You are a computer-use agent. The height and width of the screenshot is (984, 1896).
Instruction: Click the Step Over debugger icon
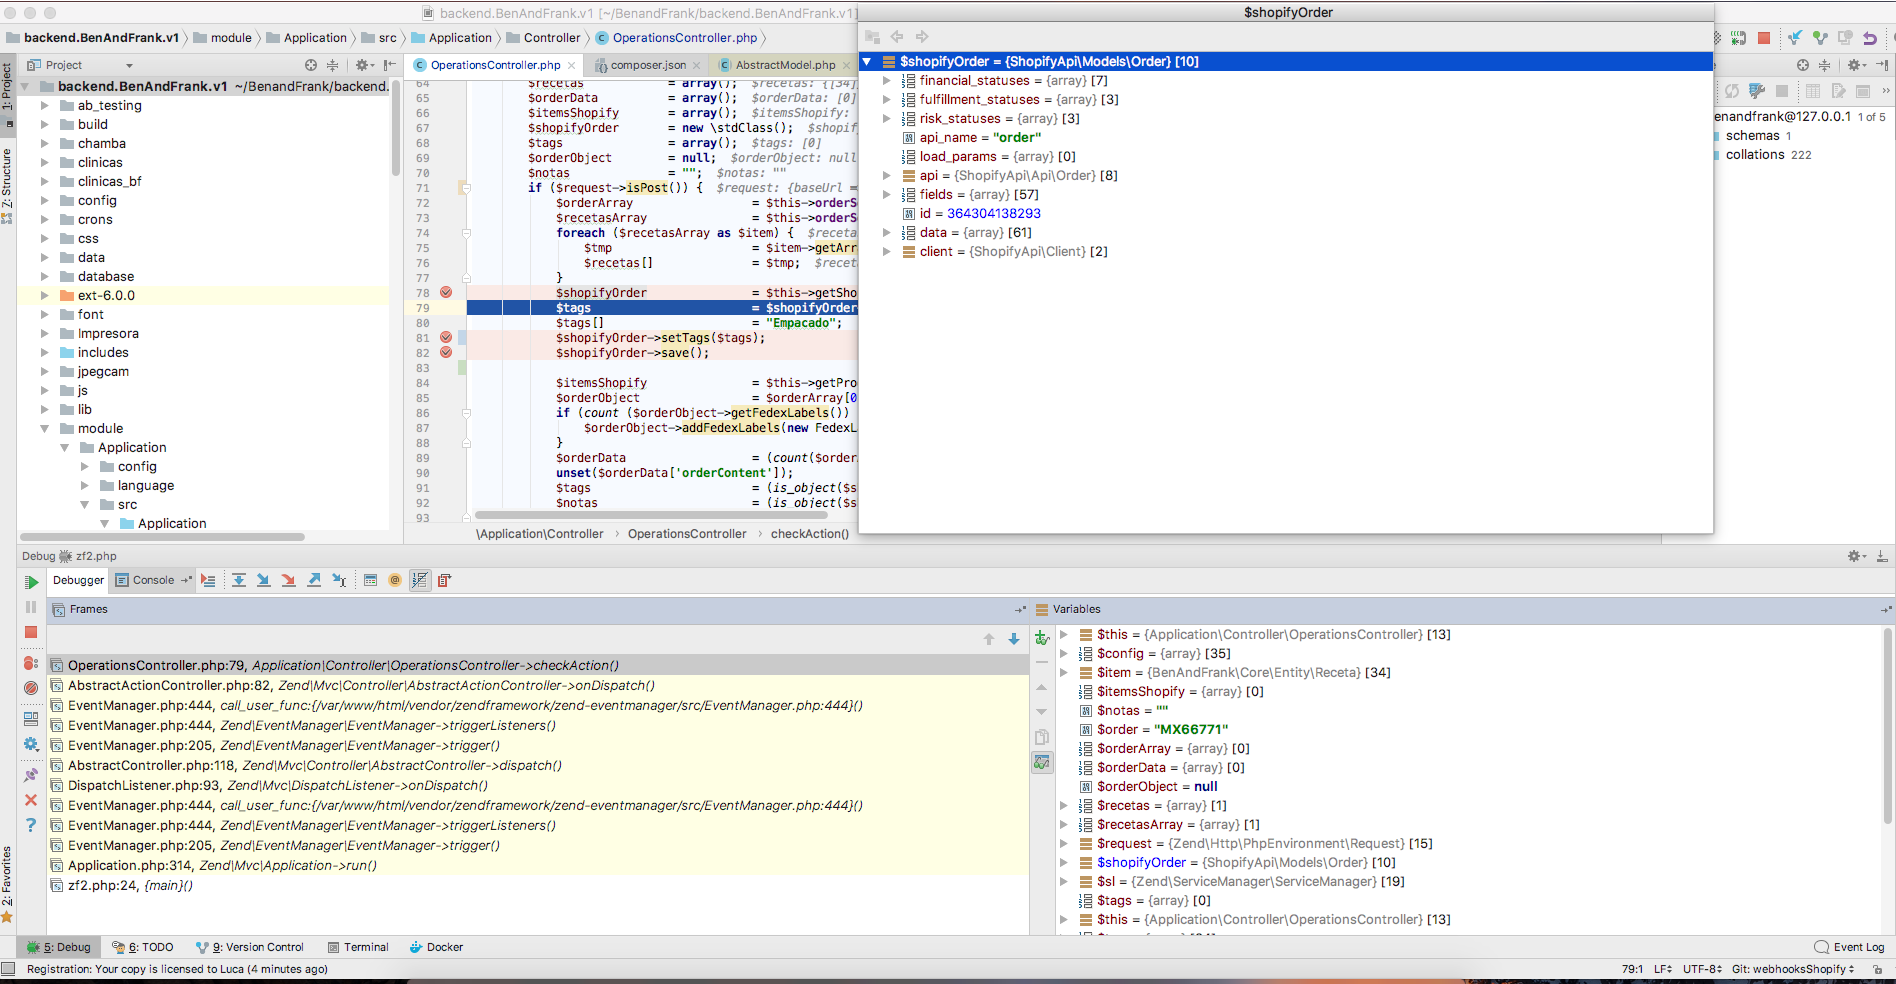239,580
